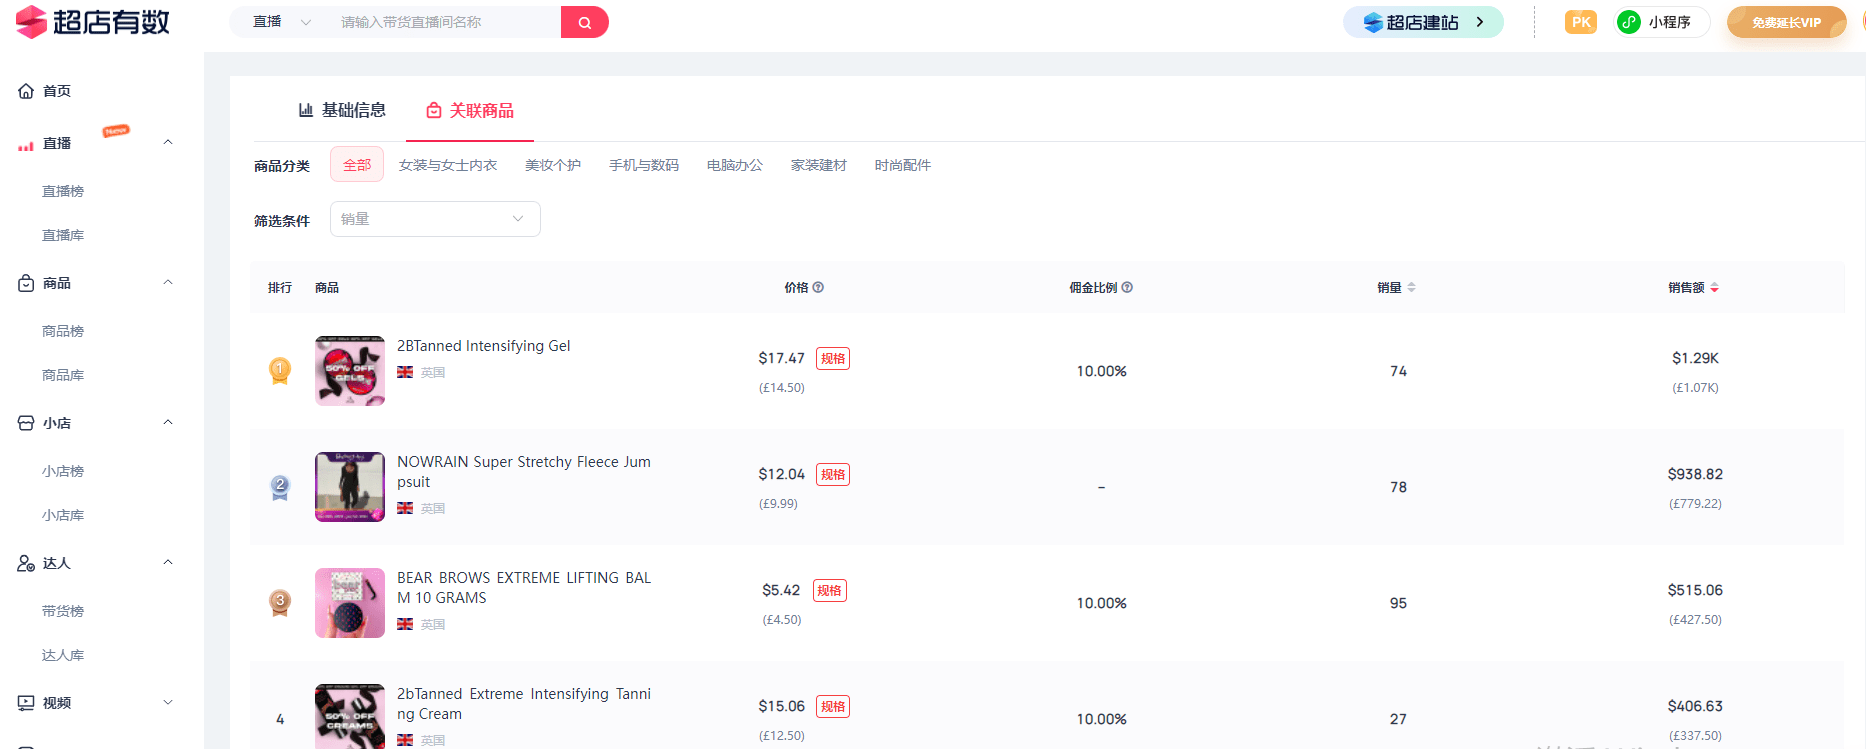Expand the 视频 sidebar section
Viewport: 1866px width, 749px height.
pos(168,703)
